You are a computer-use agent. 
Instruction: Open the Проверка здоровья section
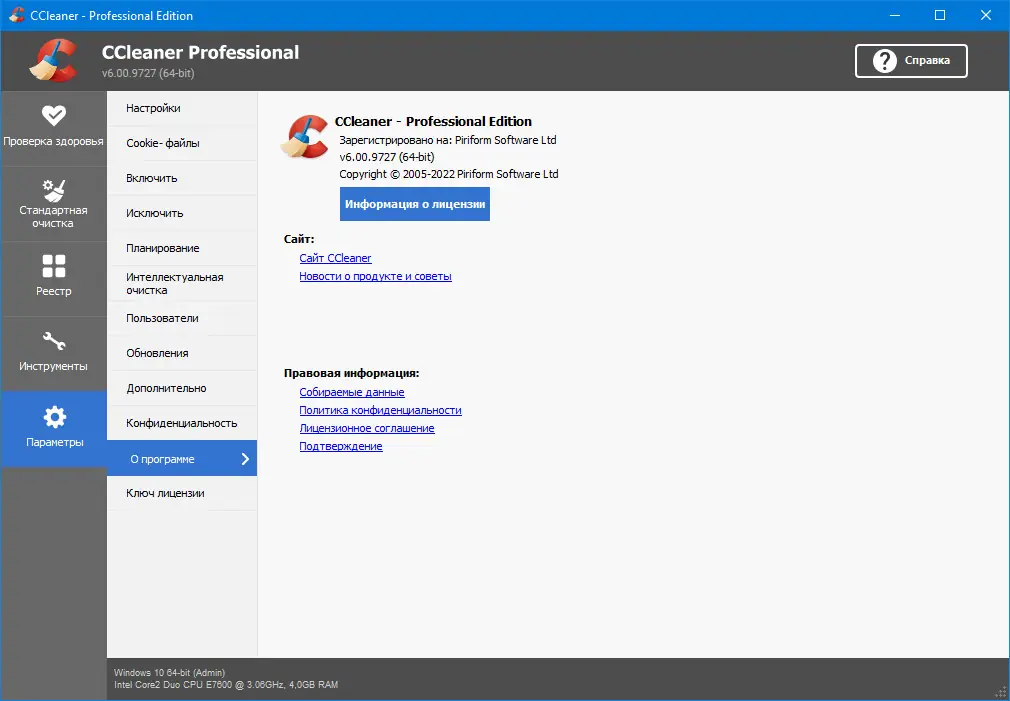click(x=54, y=126)
